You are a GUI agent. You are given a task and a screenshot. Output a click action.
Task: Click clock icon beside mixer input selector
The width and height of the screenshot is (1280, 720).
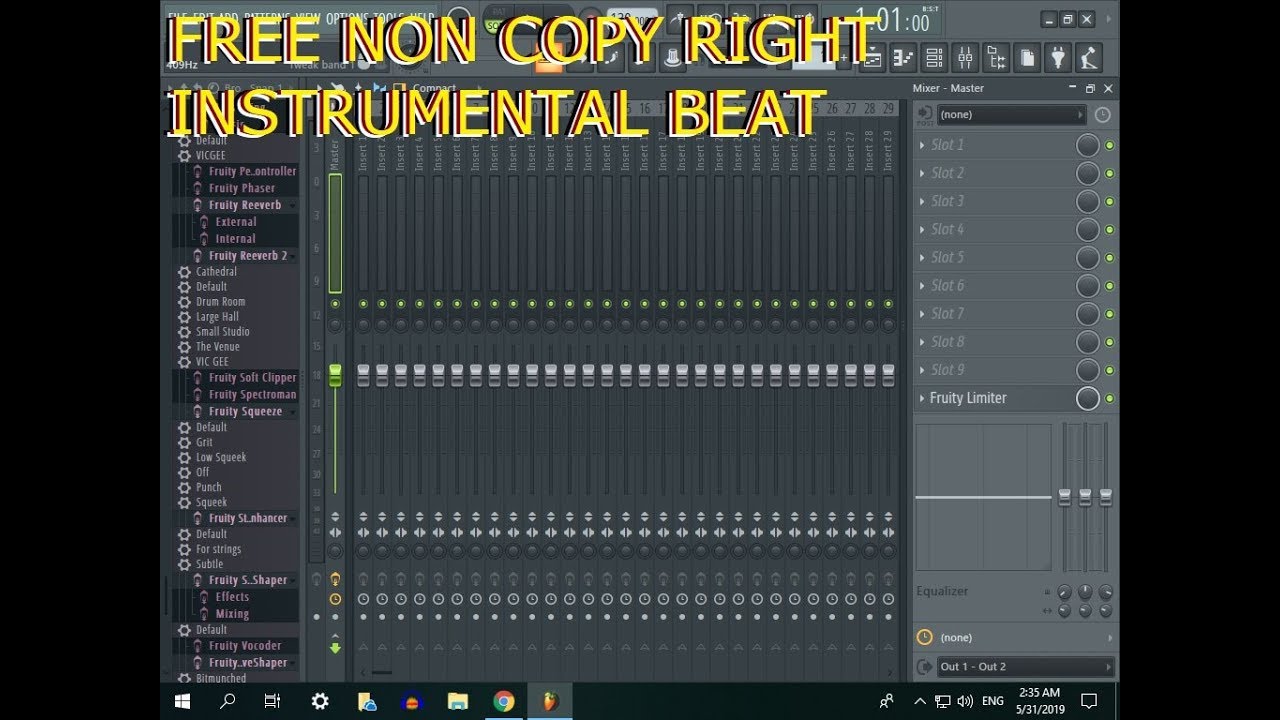pos(1102,115)
